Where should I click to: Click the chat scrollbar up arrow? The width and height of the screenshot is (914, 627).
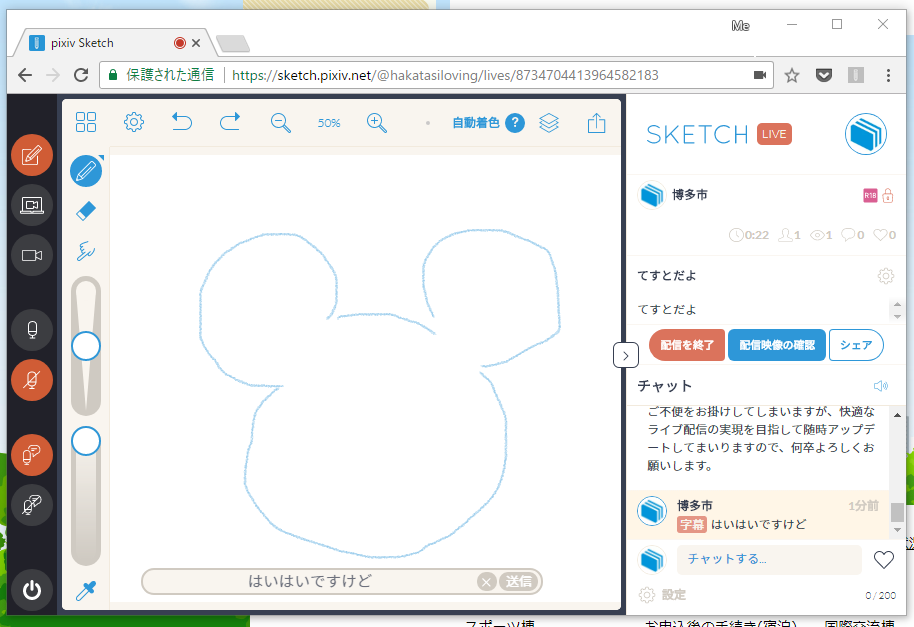point(897,415)
